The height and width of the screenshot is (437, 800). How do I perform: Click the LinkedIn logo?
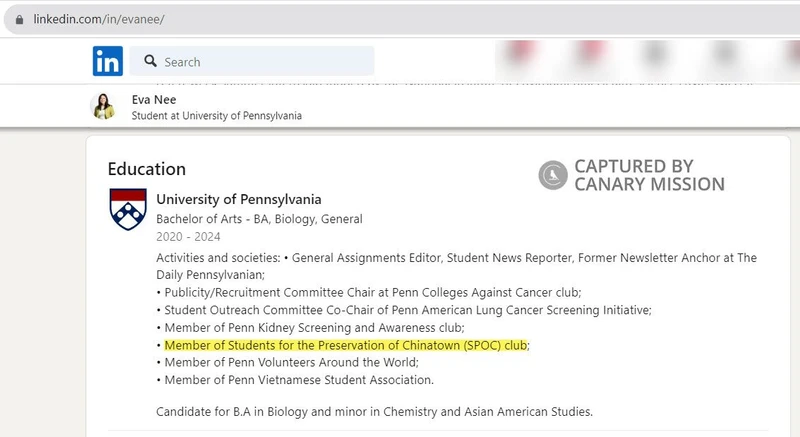[x=108, y=61]
